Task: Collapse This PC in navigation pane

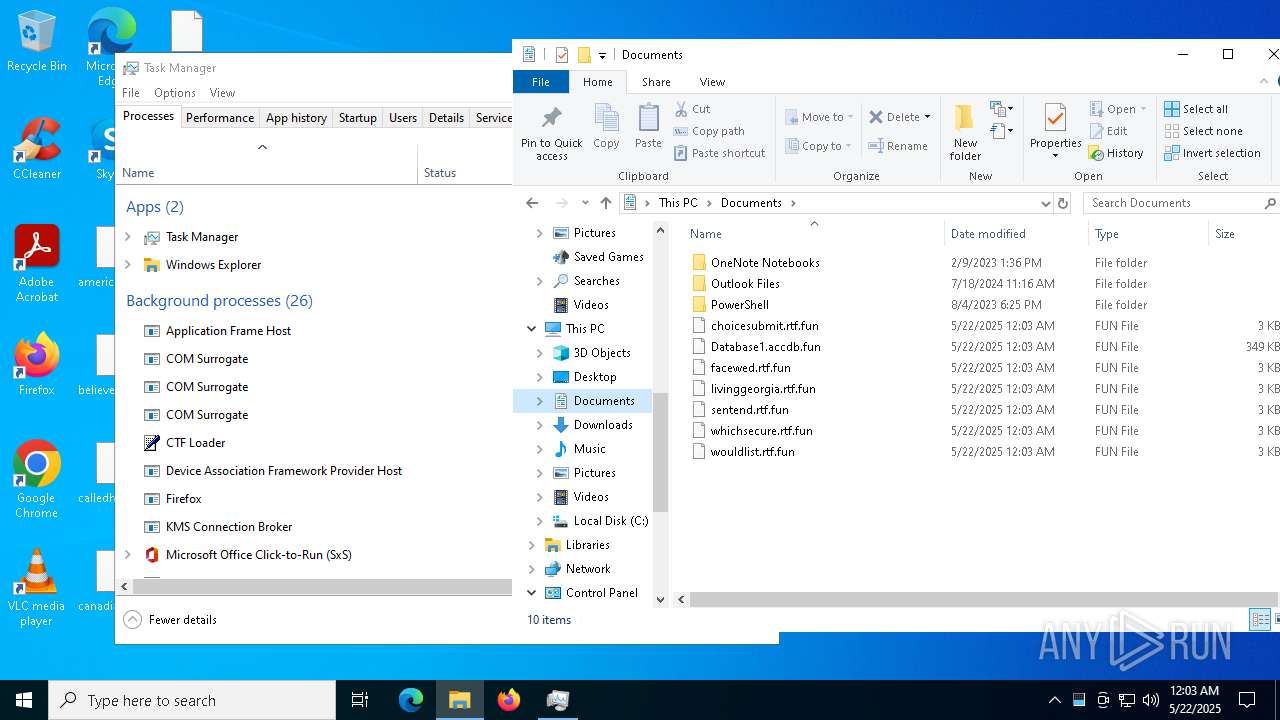Action: coord(532,329)
